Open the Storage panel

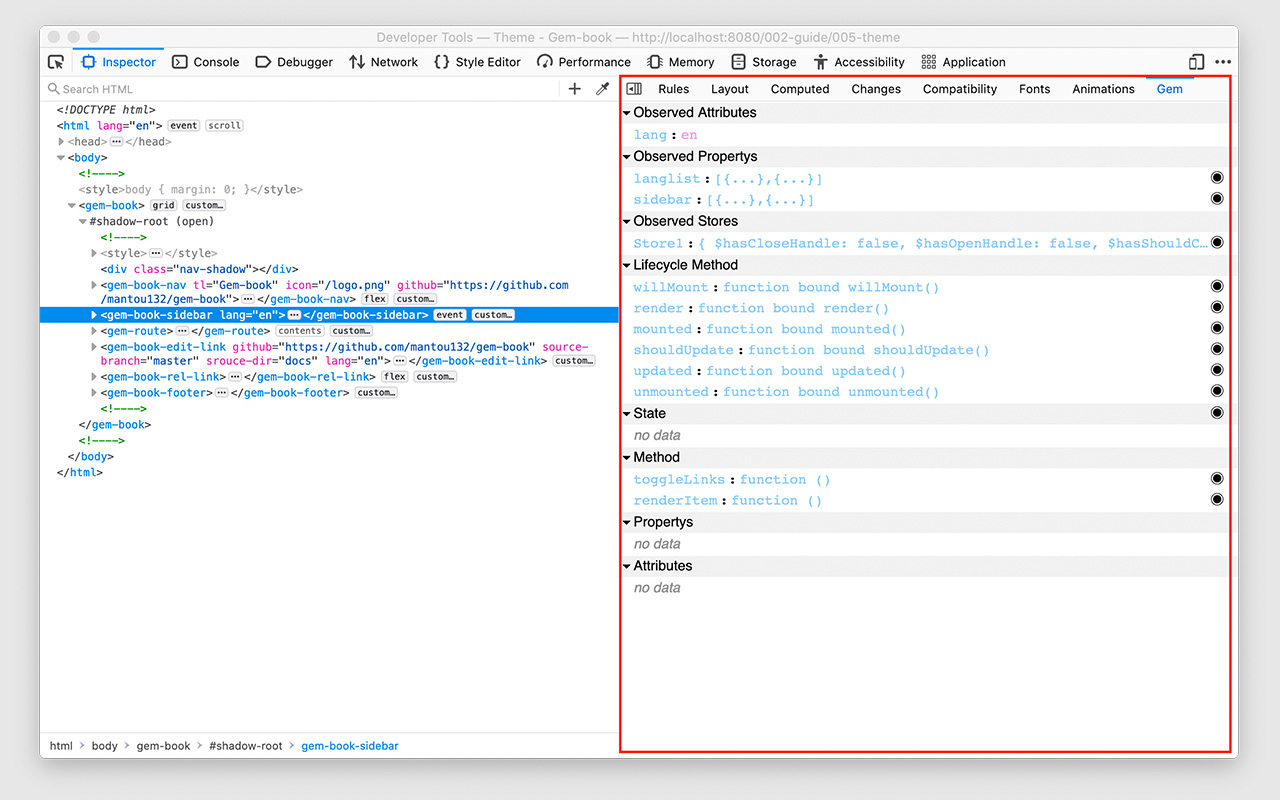tap(763, 62)
